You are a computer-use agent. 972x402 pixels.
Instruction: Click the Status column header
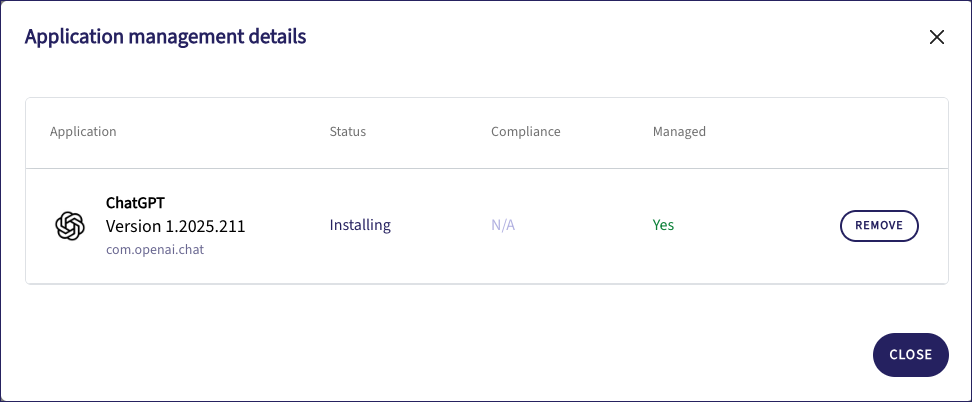(347, 132)
